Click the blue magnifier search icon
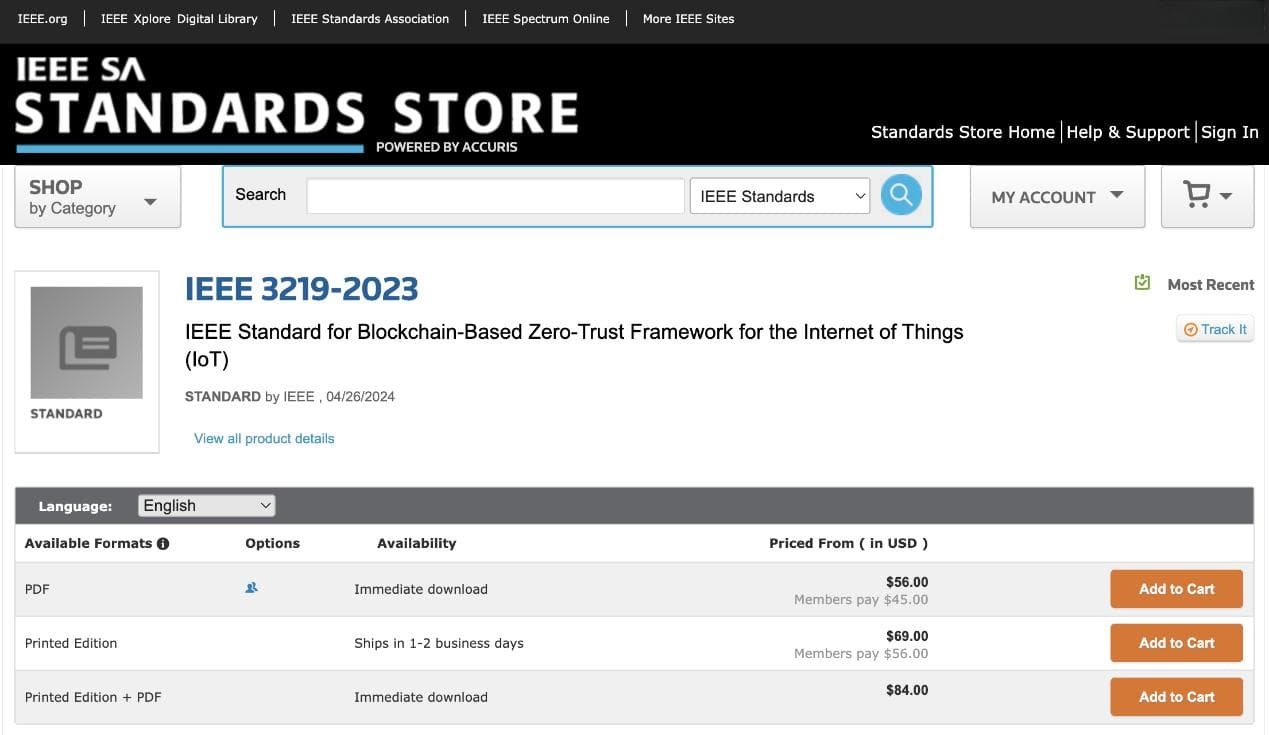This screenshot has width=1269, height=735. coord(901,195)
